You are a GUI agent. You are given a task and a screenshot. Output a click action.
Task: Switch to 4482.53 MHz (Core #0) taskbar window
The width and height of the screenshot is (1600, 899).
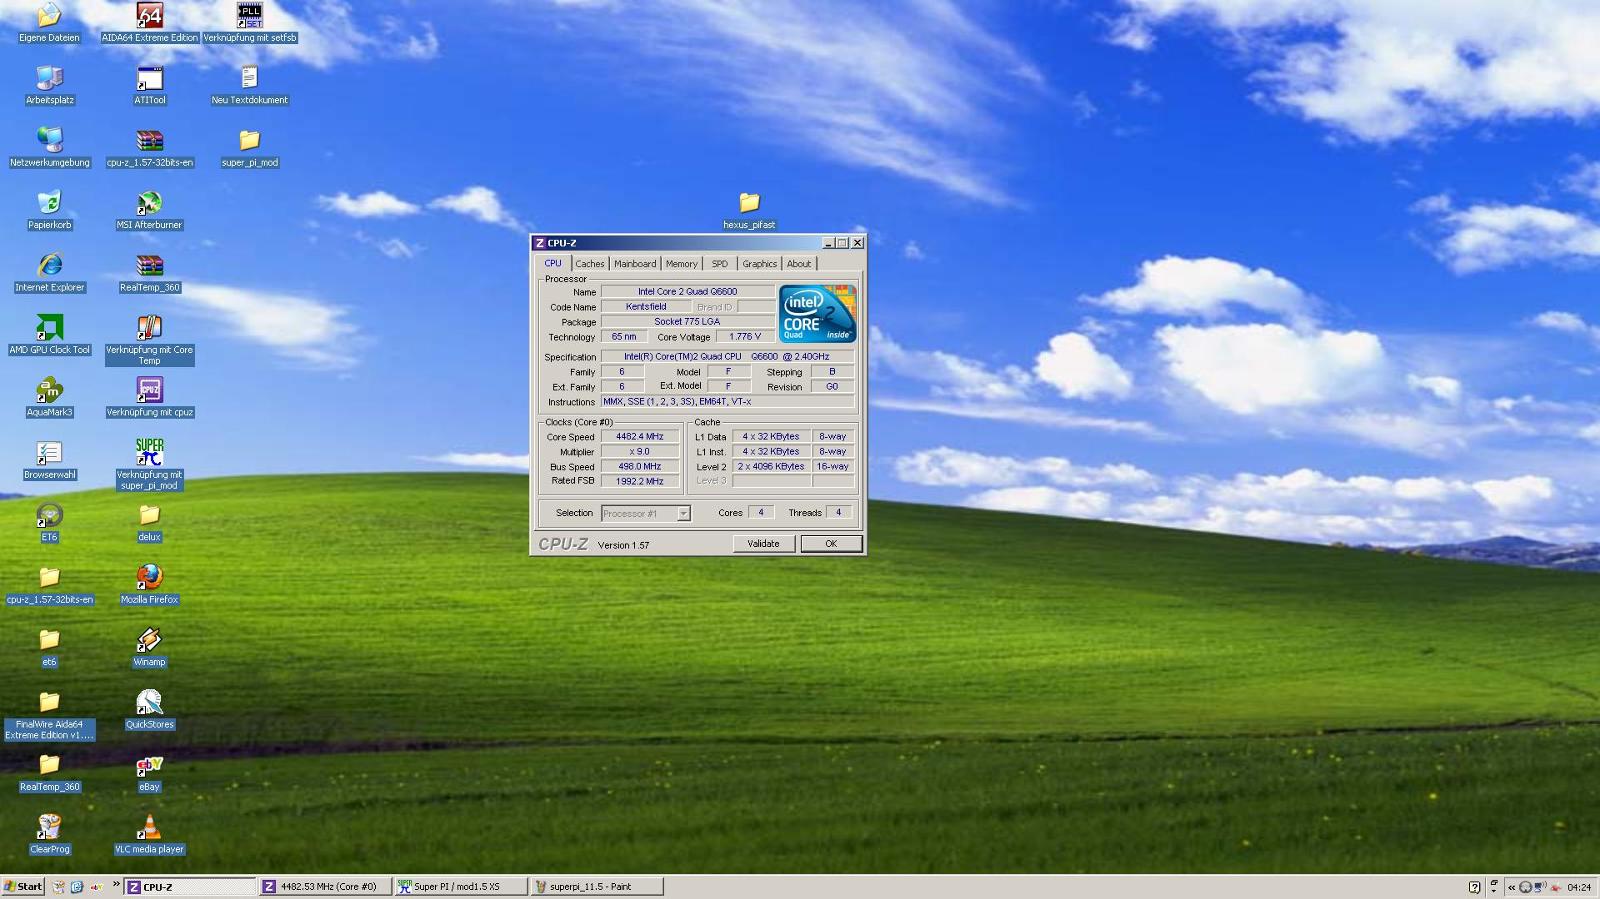(325, 887)
